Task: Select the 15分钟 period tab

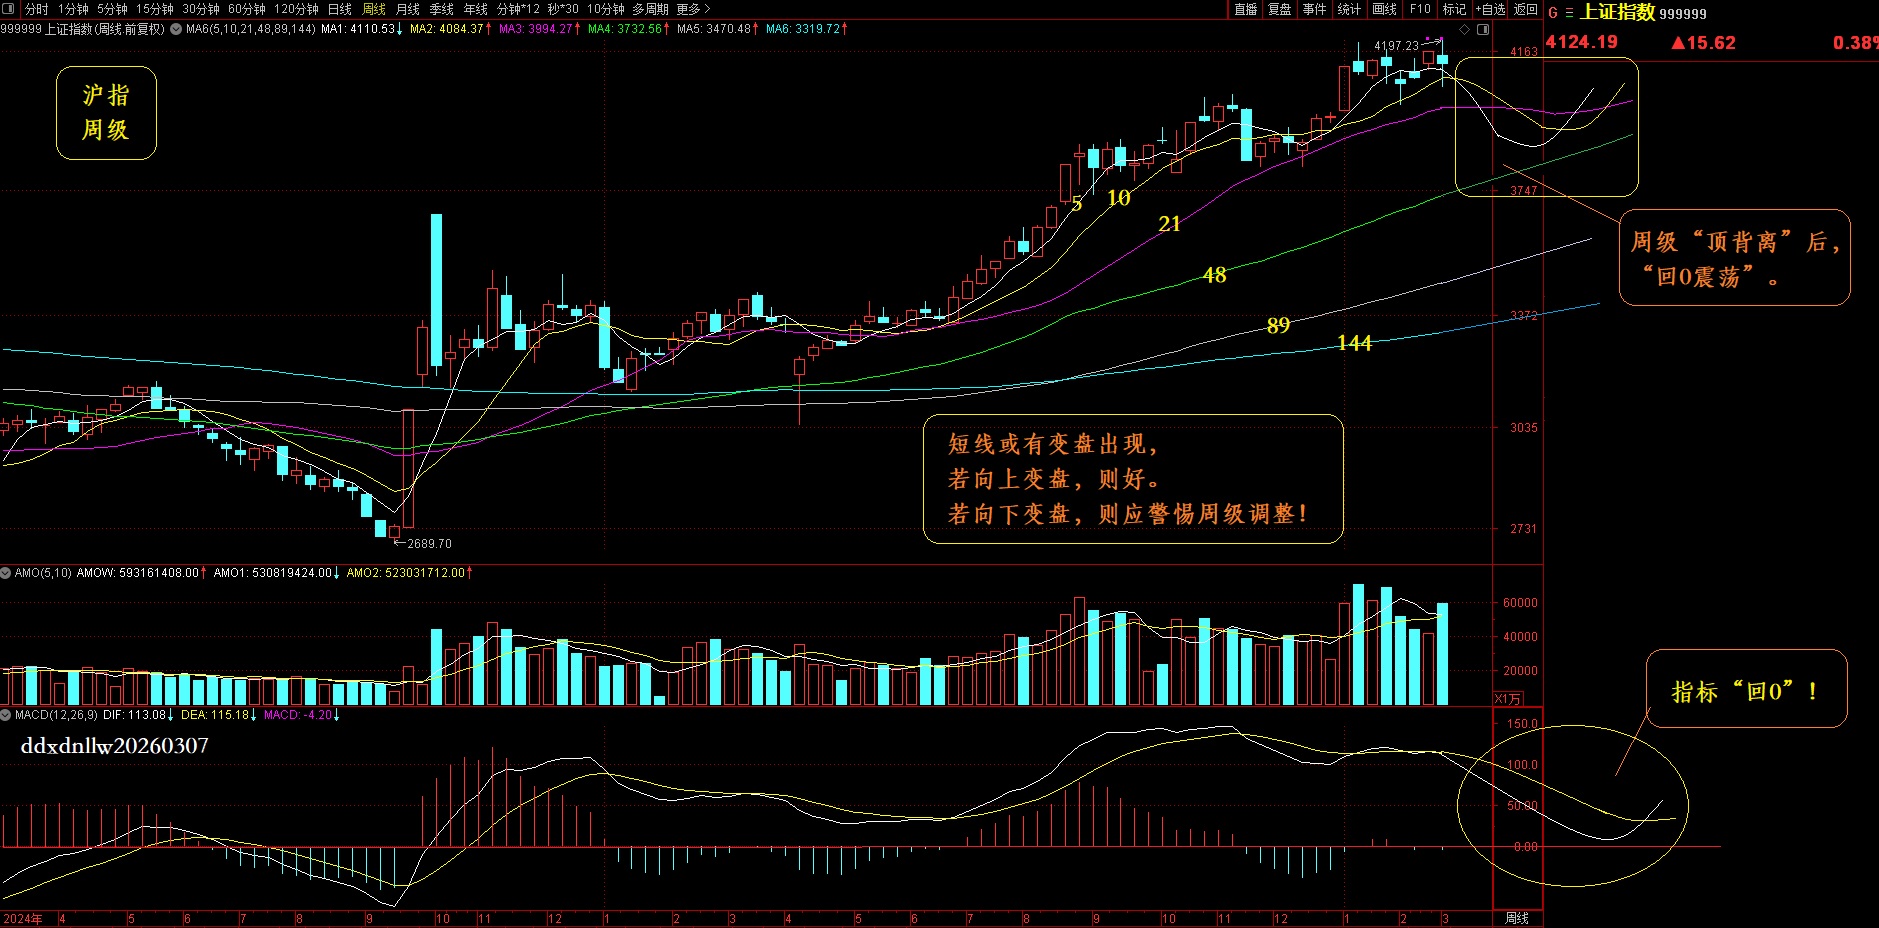Action: [x=155, y=9]
